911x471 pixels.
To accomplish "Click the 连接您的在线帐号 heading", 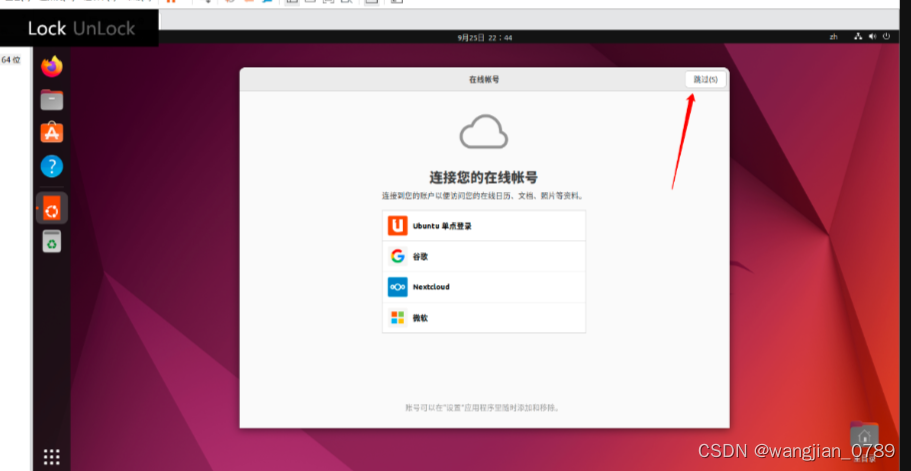I will pos(483,177).
